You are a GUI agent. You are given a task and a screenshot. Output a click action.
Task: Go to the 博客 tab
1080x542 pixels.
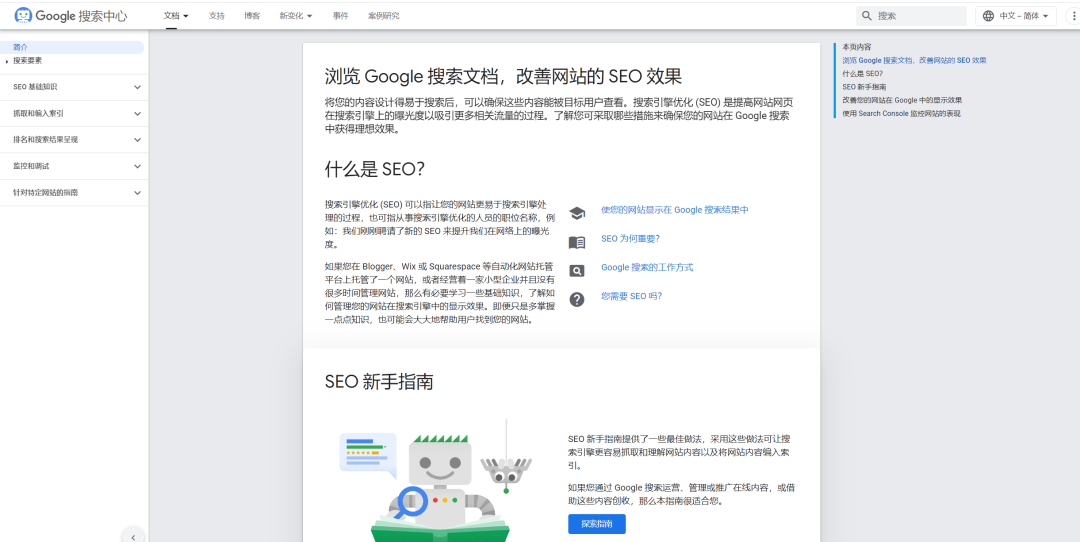[x=252, y=15]
